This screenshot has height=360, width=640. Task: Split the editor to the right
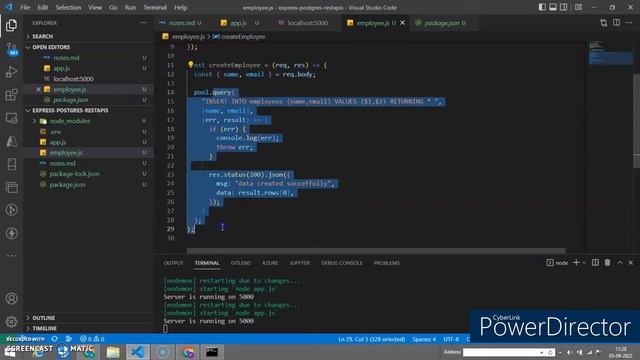click(616, 23)
